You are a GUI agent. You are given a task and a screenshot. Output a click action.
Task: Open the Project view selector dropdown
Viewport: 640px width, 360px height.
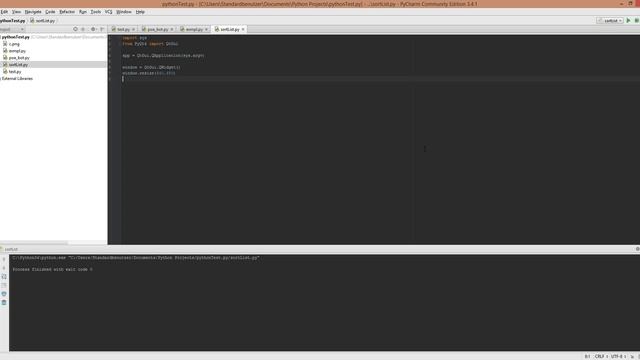coord(12,29)
